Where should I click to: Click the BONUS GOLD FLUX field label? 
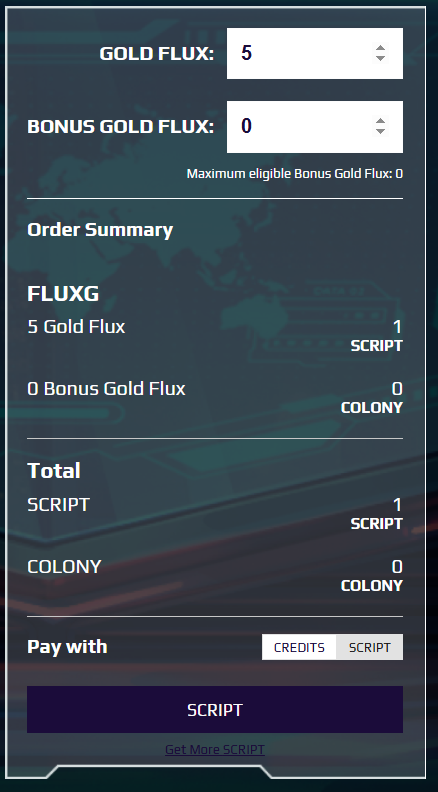pyautogui.click(x=120, y=127)
